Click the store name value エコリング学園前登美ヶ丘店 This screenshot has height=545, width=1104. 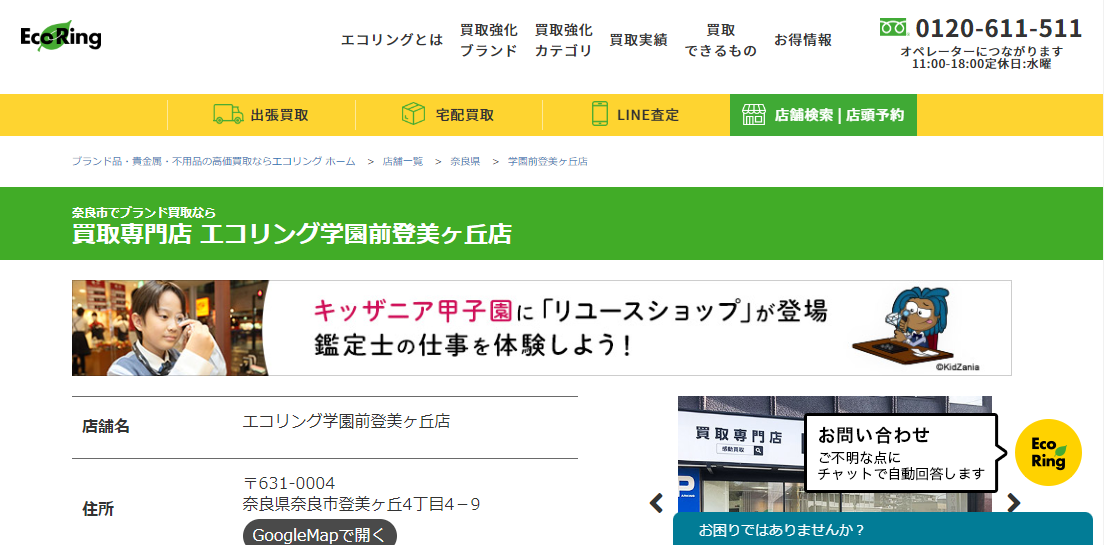coord(346,421)
